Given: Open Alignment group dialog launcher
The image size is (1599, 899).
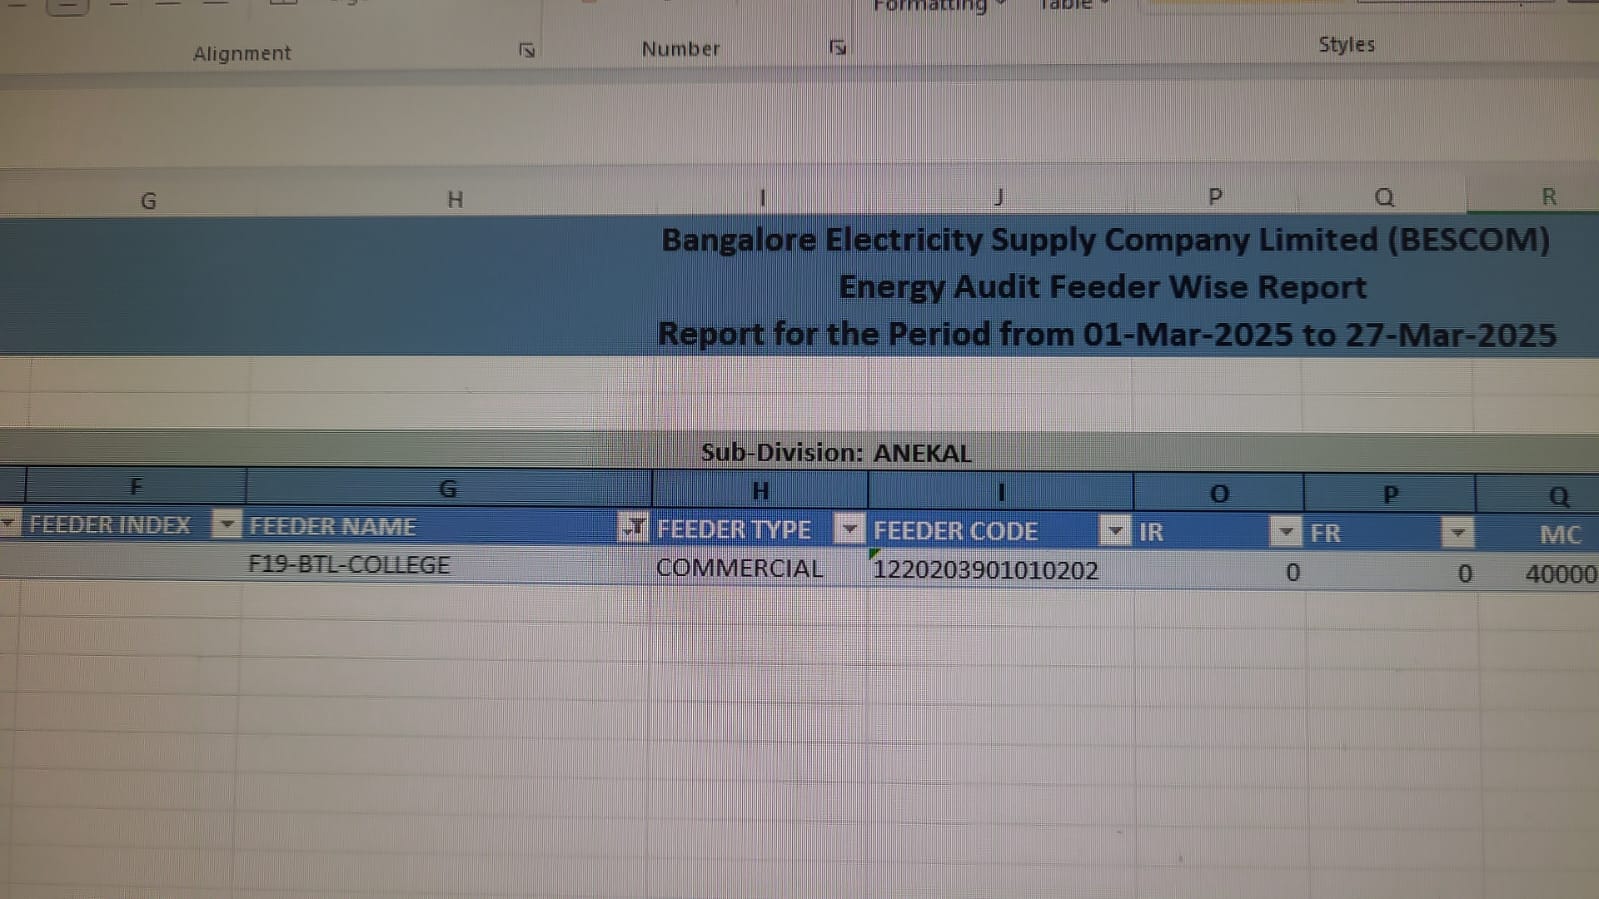Looking at the screenshot, I should click(x=527, y=50).
